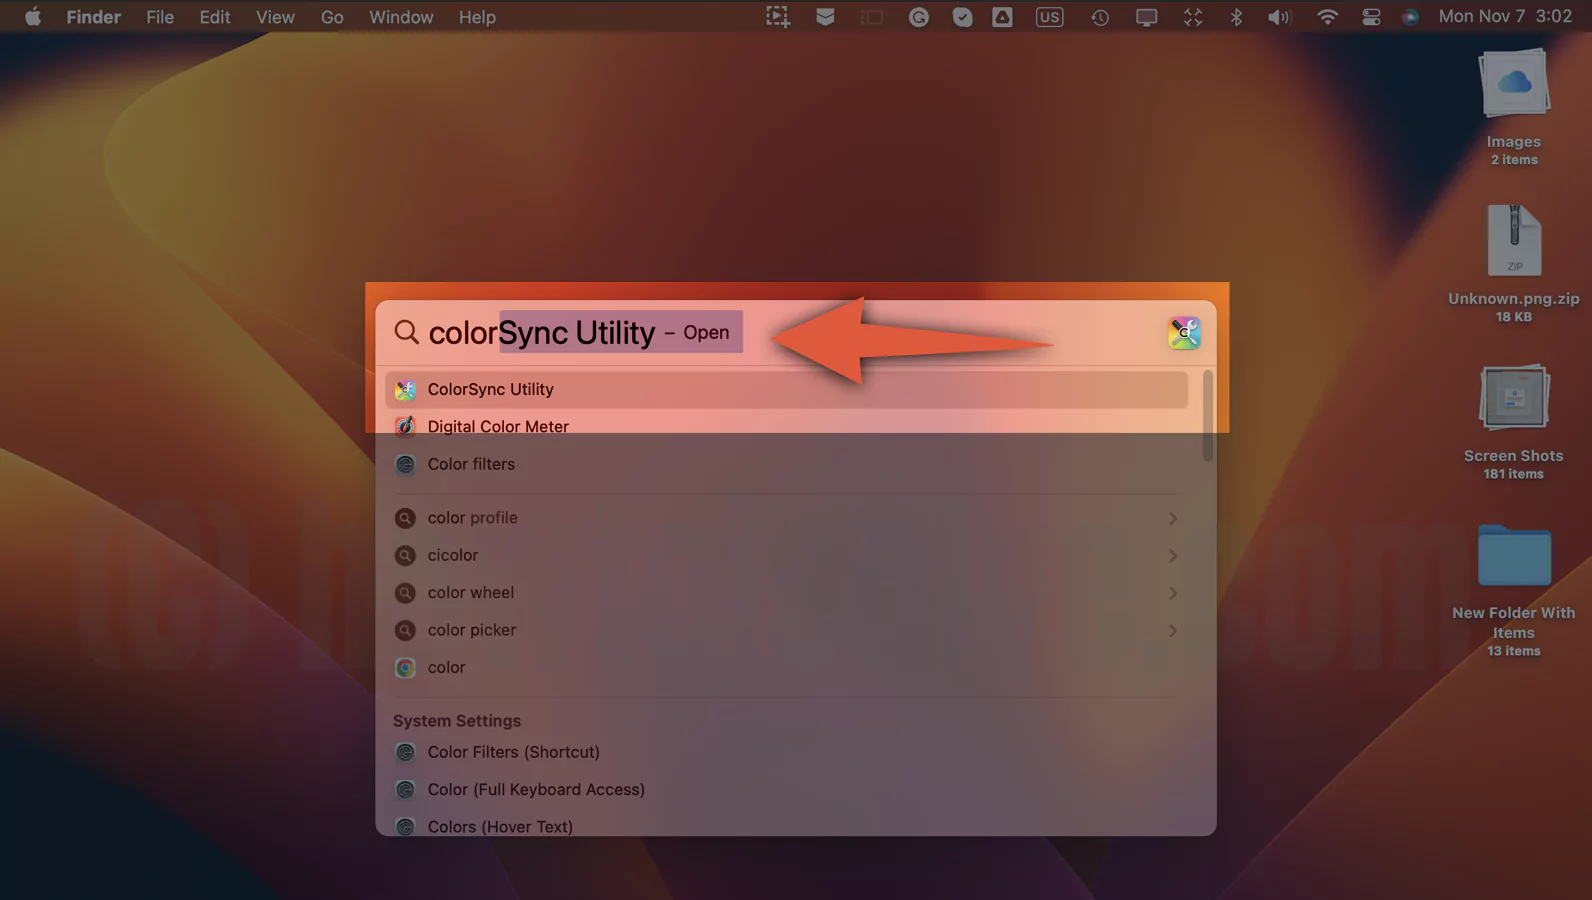Click the four-arrows menu bar icon

tap(1193, 17)
